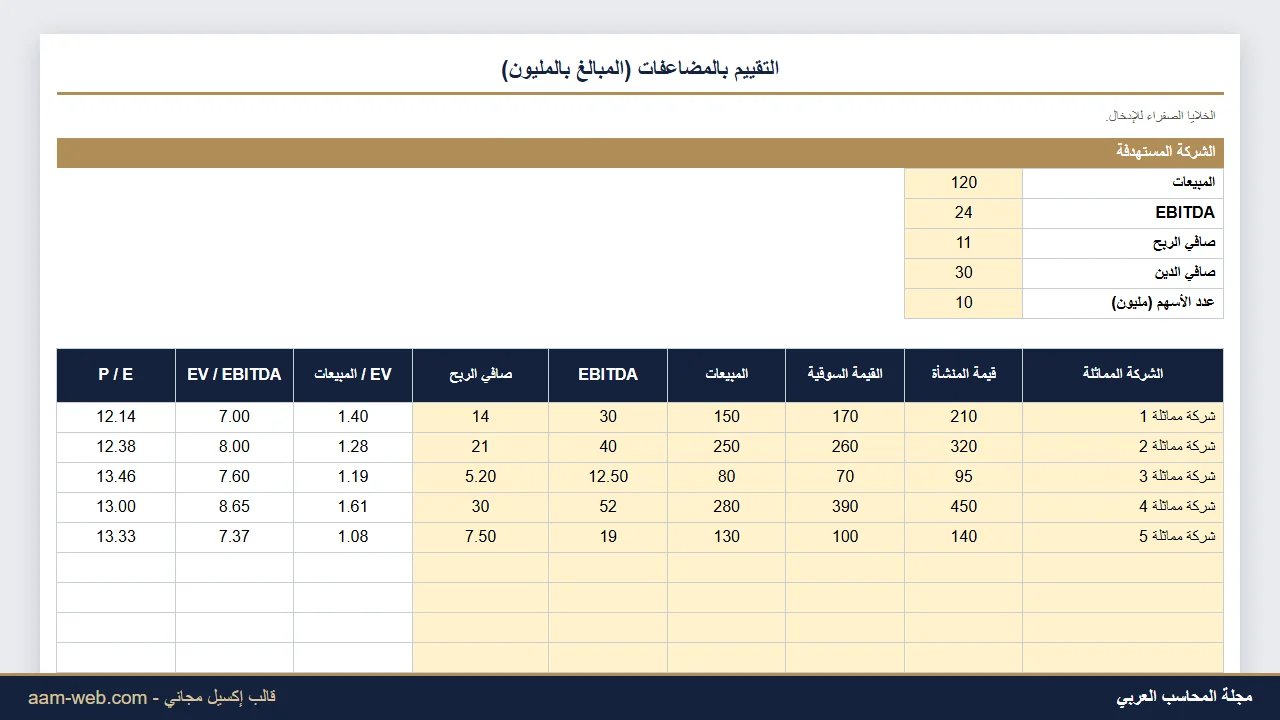This screenshot has height=720, width=1280.
Task: Click the EV/EBITDA value 8.65
Action: (234, 507)
